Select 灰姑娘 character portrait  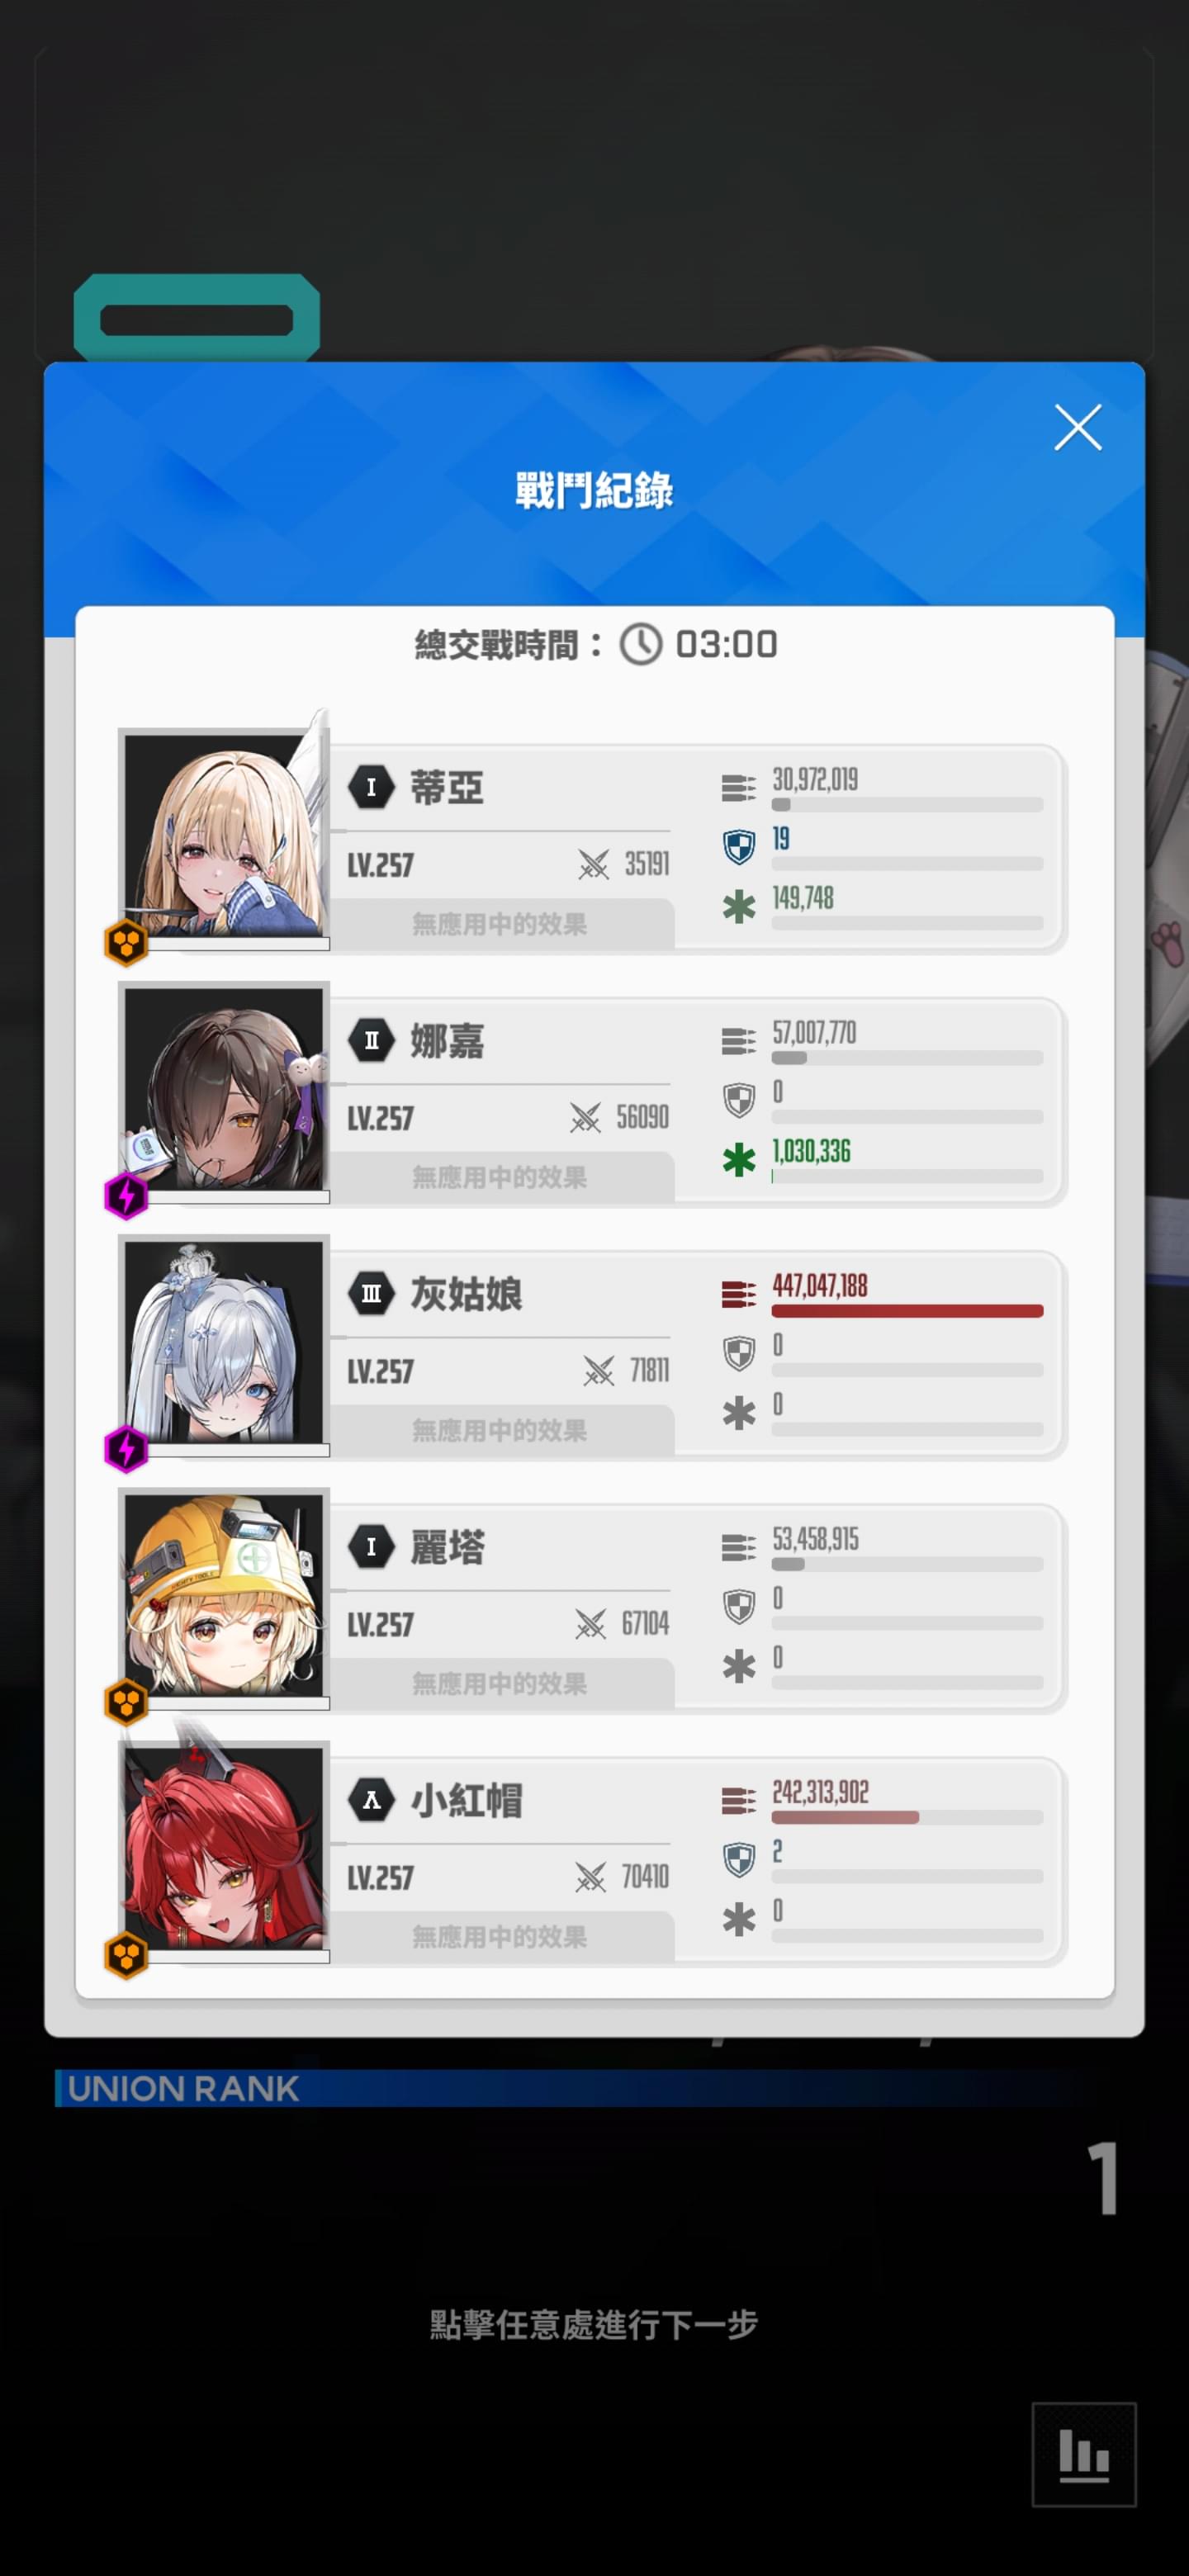tap(224, 1343)
